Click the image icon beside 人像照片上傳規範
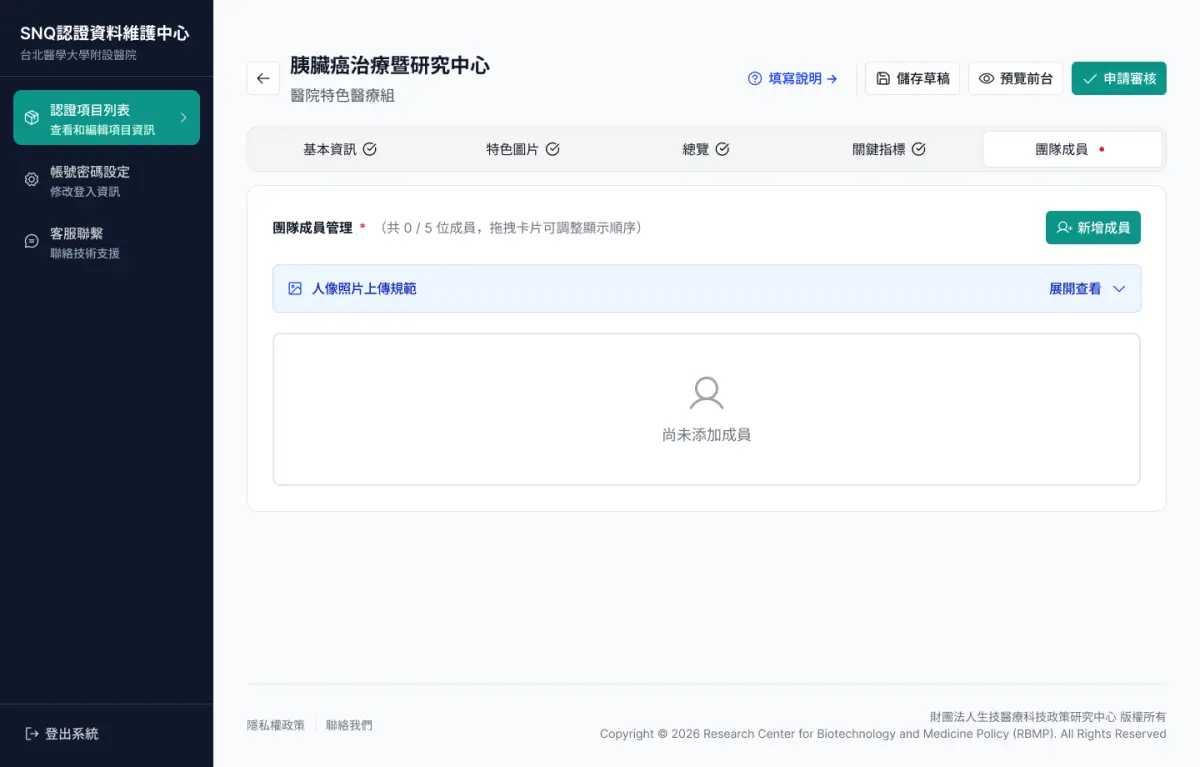Screen dimensions: 1200x767 click(x=293, y=288)
